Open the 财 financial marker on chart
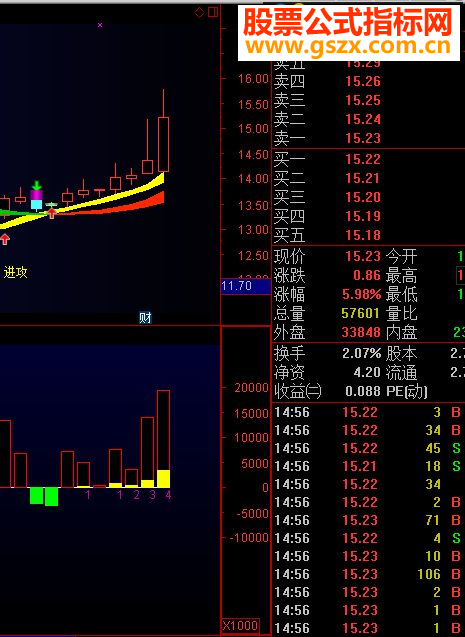The height and width of the screenshot is (637, 465). pyautogui.click(x=145, y=317)
